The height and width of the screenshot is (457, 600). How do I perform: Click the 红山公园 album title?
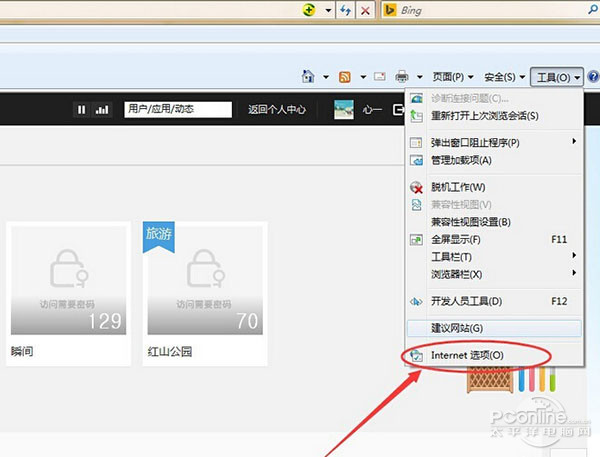click(x=170, y=351)
